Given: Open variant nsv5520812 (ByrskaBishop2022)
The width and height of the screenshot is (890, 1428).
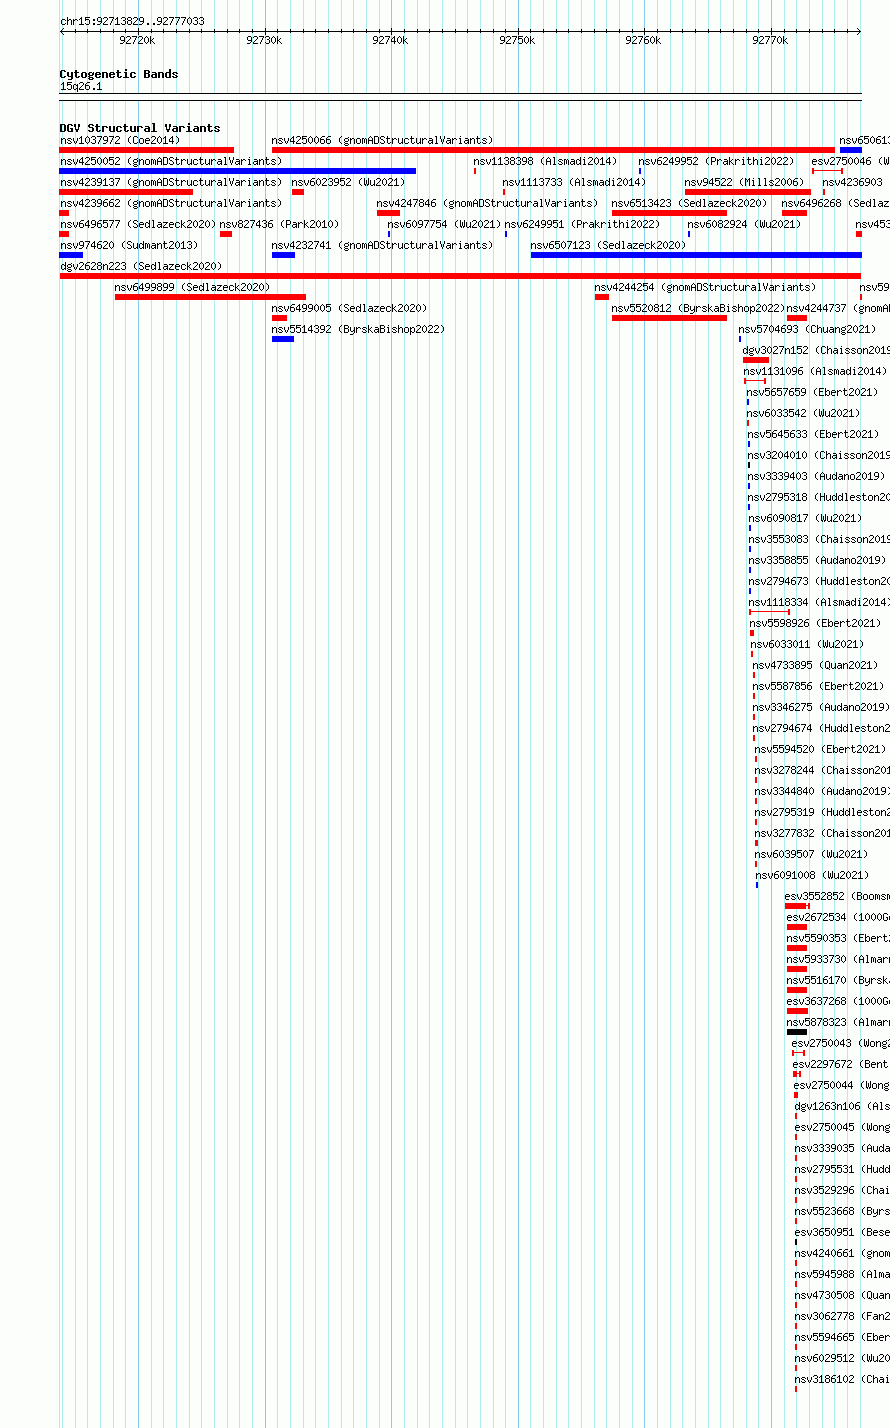Looking at the screenshot, I should (x=698, y=308).
